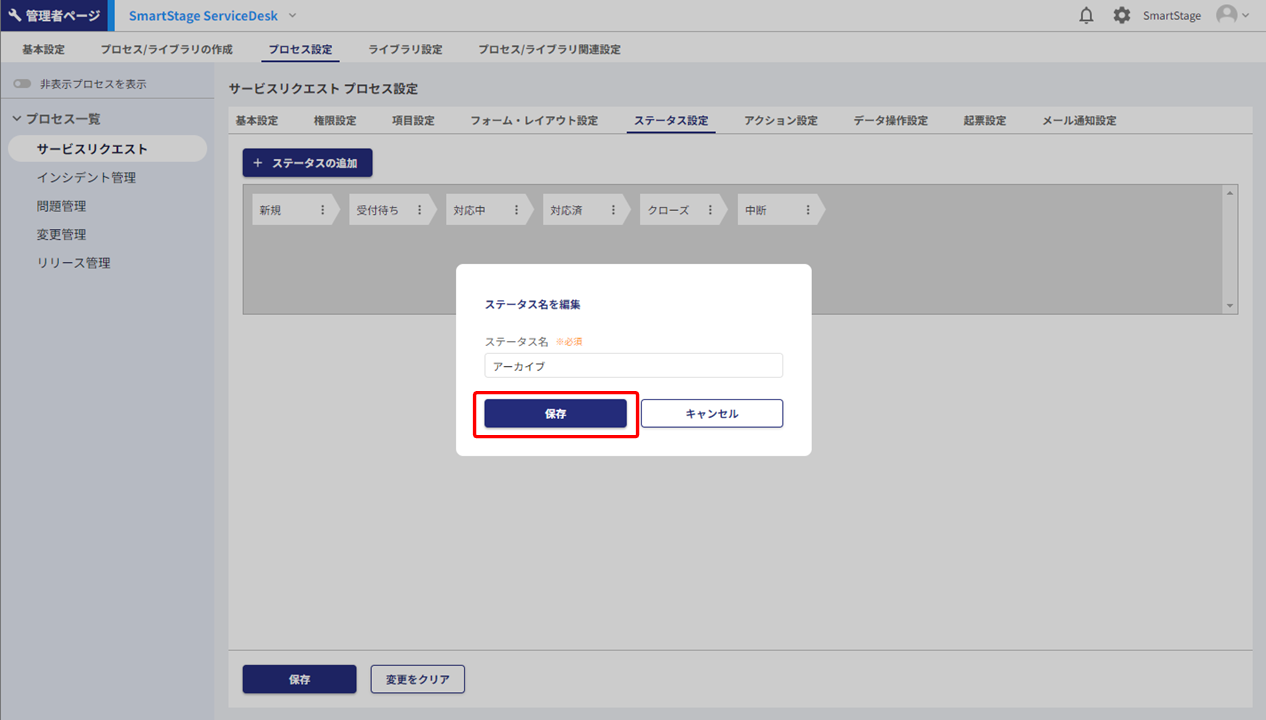Image resolution: width=1266 pixels, height=720 pixels.
Task: Expand the SmartStage ServiceDesk dropdown
Action: tap(292, 16)
